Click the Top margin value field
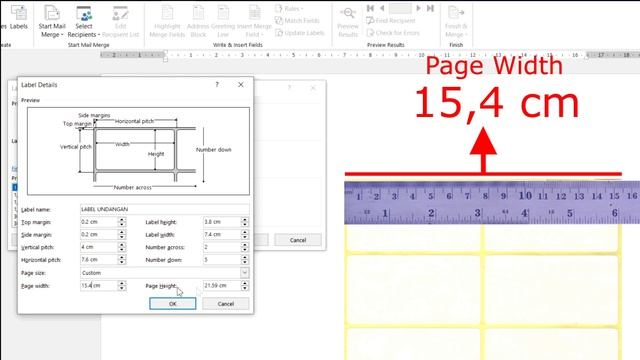Image resolution: width=640 pixels, height=360 pixels. (x=99, y=222)
